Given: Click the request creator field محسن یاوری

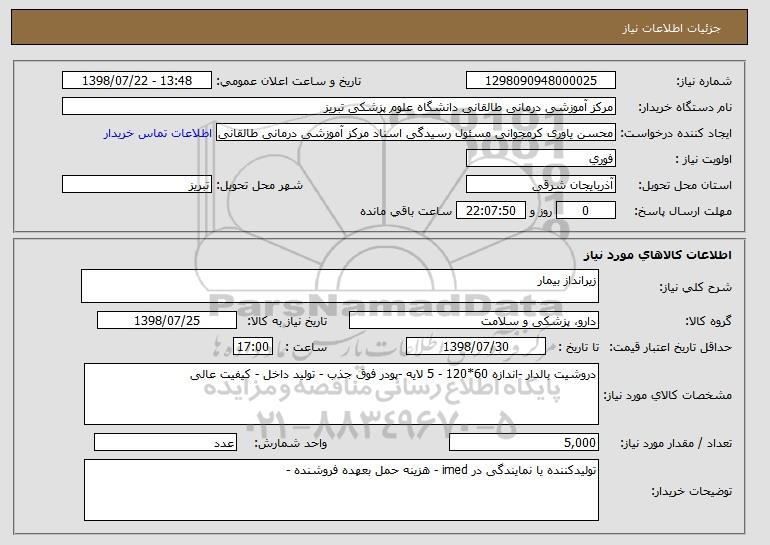Looking at the screenshot, I should click(x=416, y=133).
